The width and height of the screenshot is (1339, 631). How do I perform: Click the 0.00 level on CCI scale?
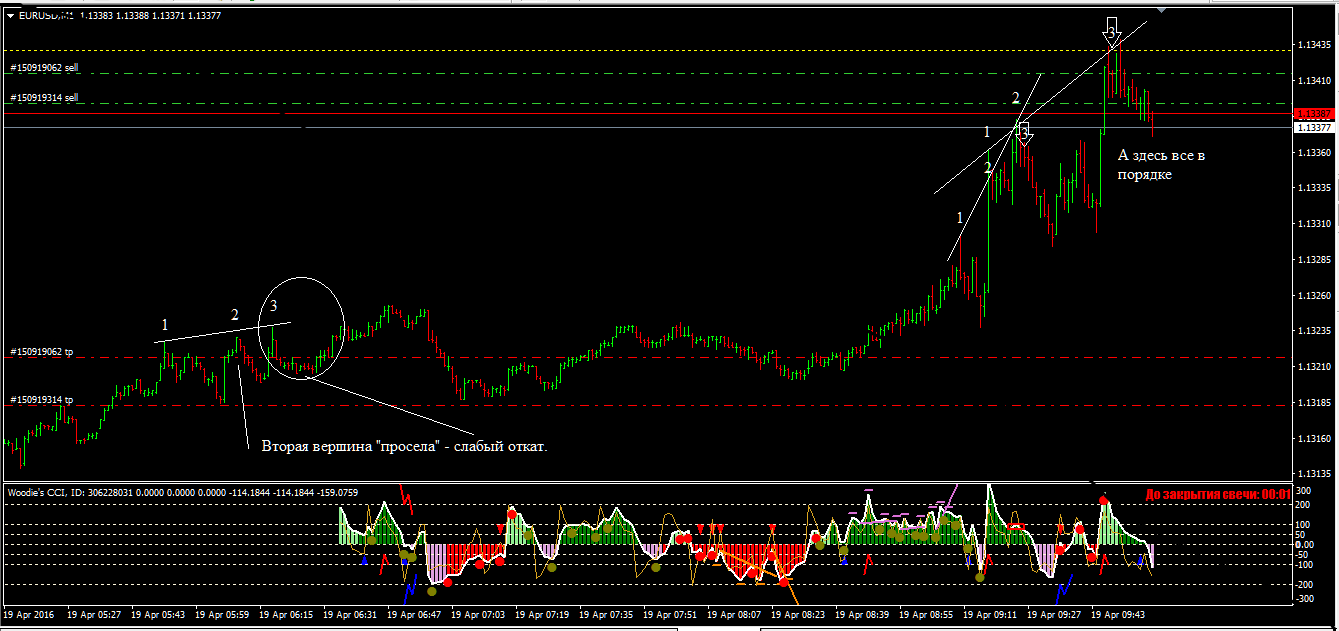(x=1305, y=544)
